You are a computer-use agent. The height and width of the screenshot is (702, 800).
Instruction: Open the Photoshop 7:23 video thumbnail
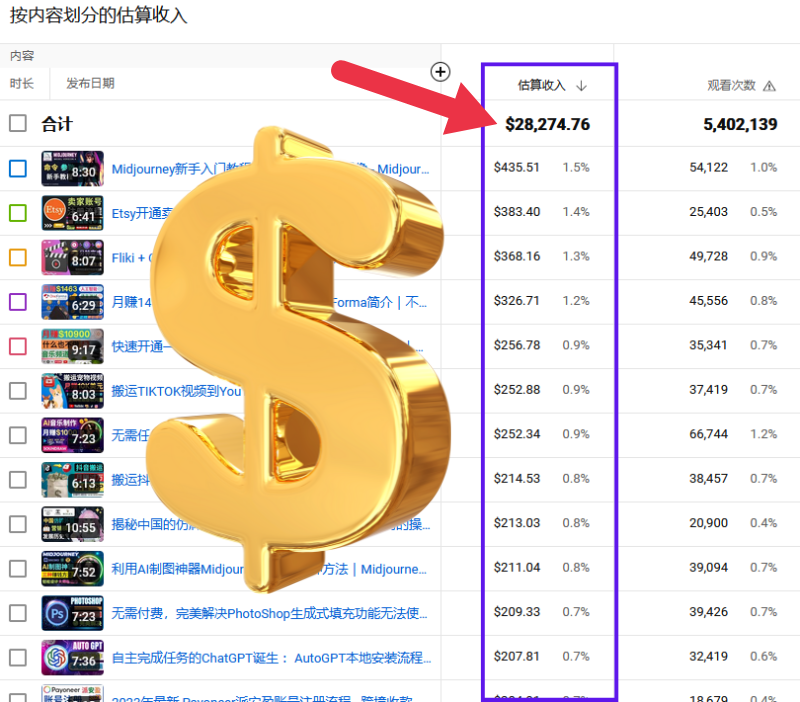(72, 612)
